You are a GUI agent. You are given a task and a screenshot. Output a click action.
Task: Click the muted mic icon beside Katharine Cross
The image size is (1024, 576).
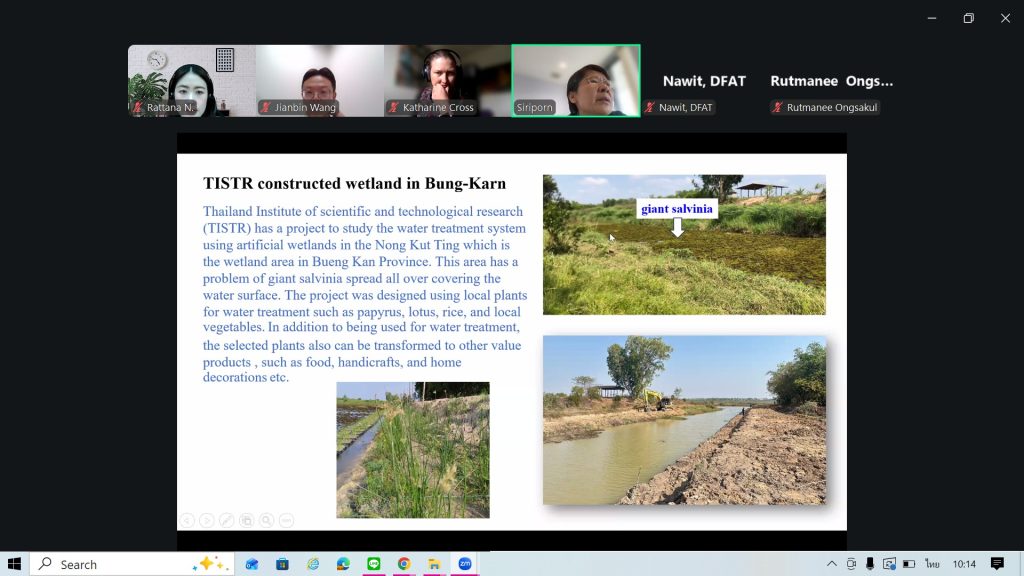click(x=394, y=107)
